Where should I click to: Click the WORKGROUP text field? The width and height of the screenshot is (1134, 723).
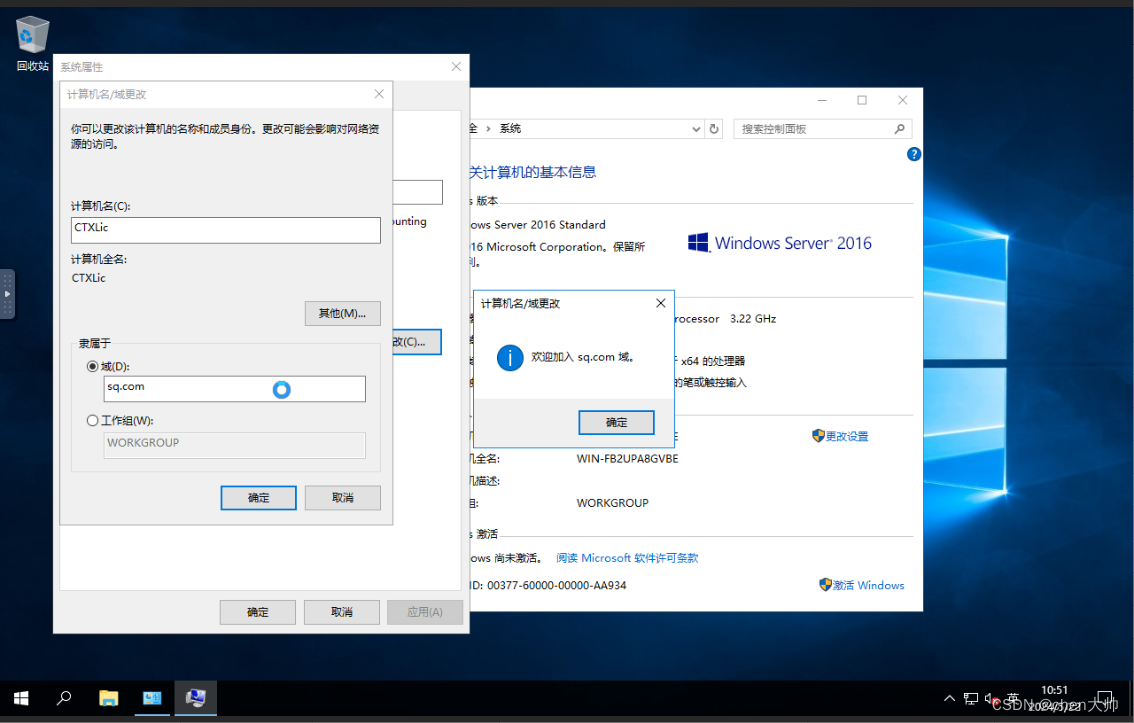pyautogui.click(x=234, y=445)
